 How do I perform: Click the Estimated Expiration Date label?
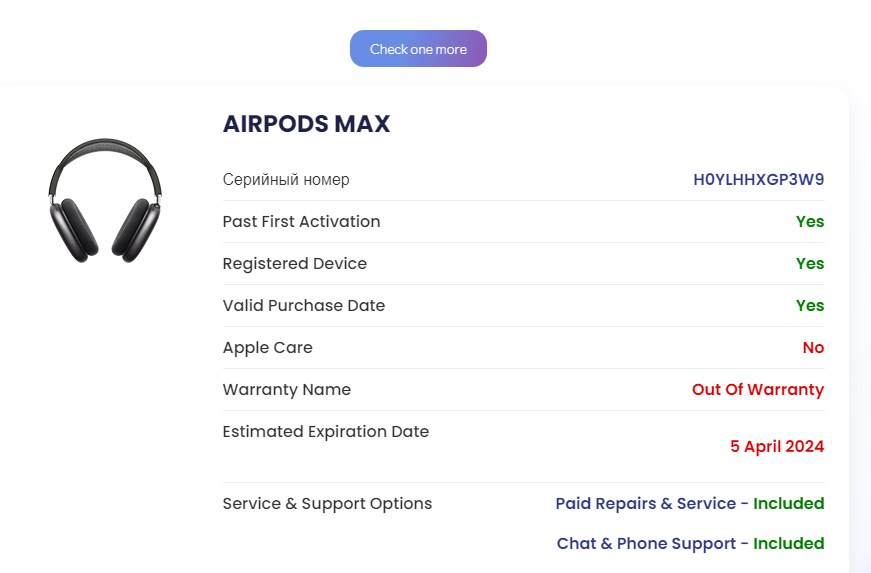[326, 432]
